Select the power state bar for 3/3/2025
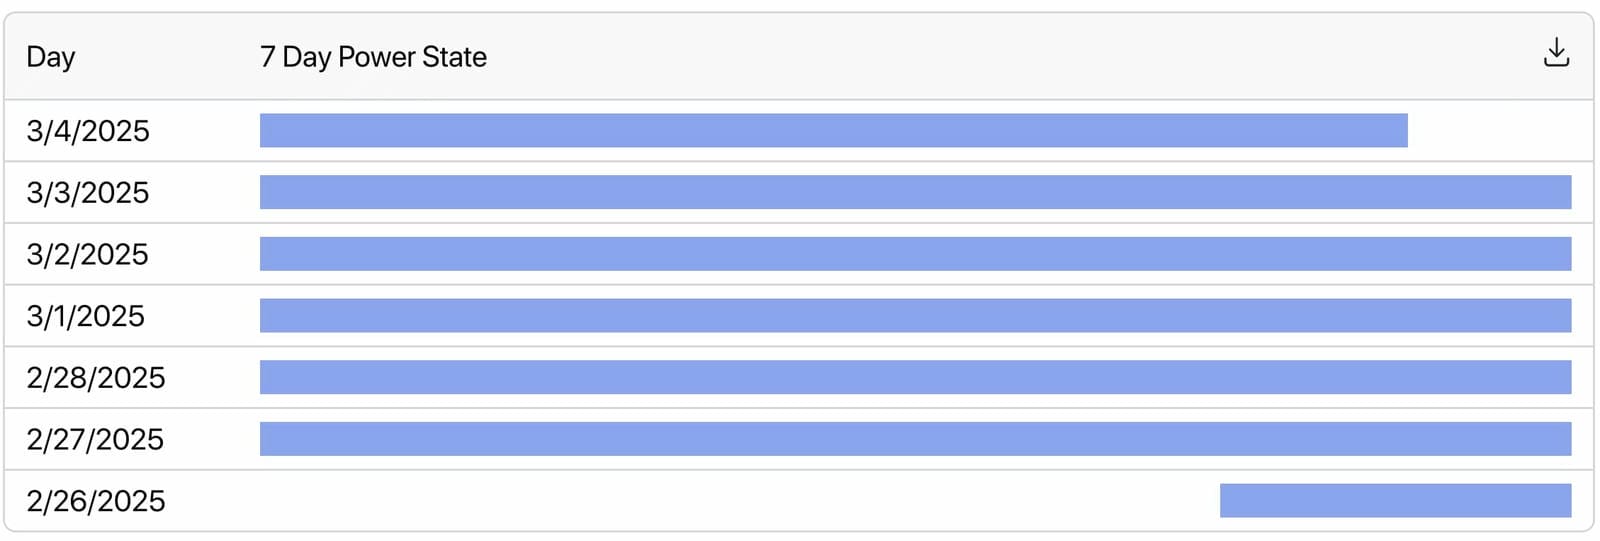Image resolution: width=1600 pixels, height=541 pixels. (x=915, y=193)
